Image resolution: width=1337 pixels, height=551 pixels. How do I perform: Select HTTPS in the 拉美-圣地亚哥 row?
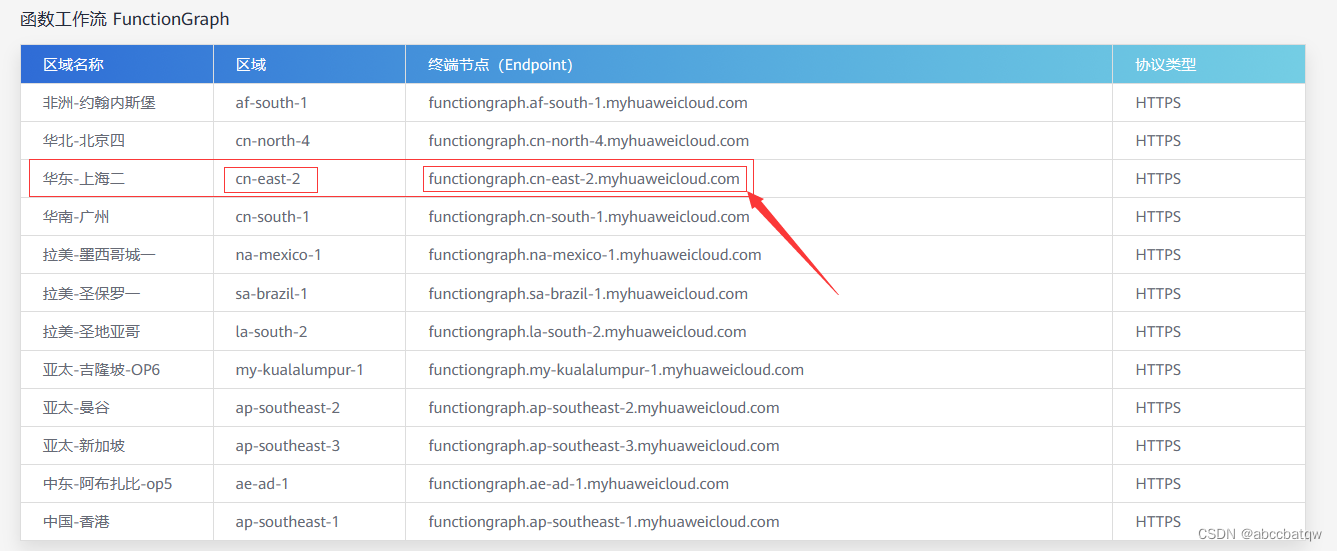(1158, 332)
